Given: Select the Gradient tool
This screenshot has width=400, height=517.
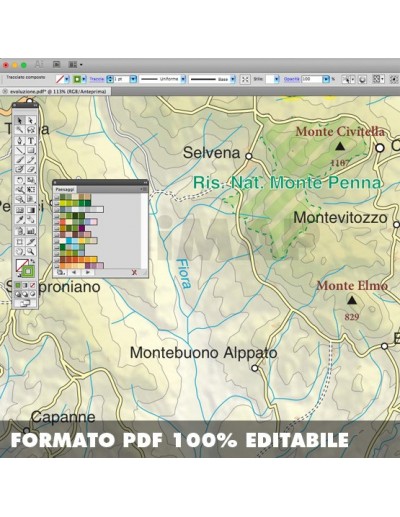Looking at the screenshot, I should point(30,210).
